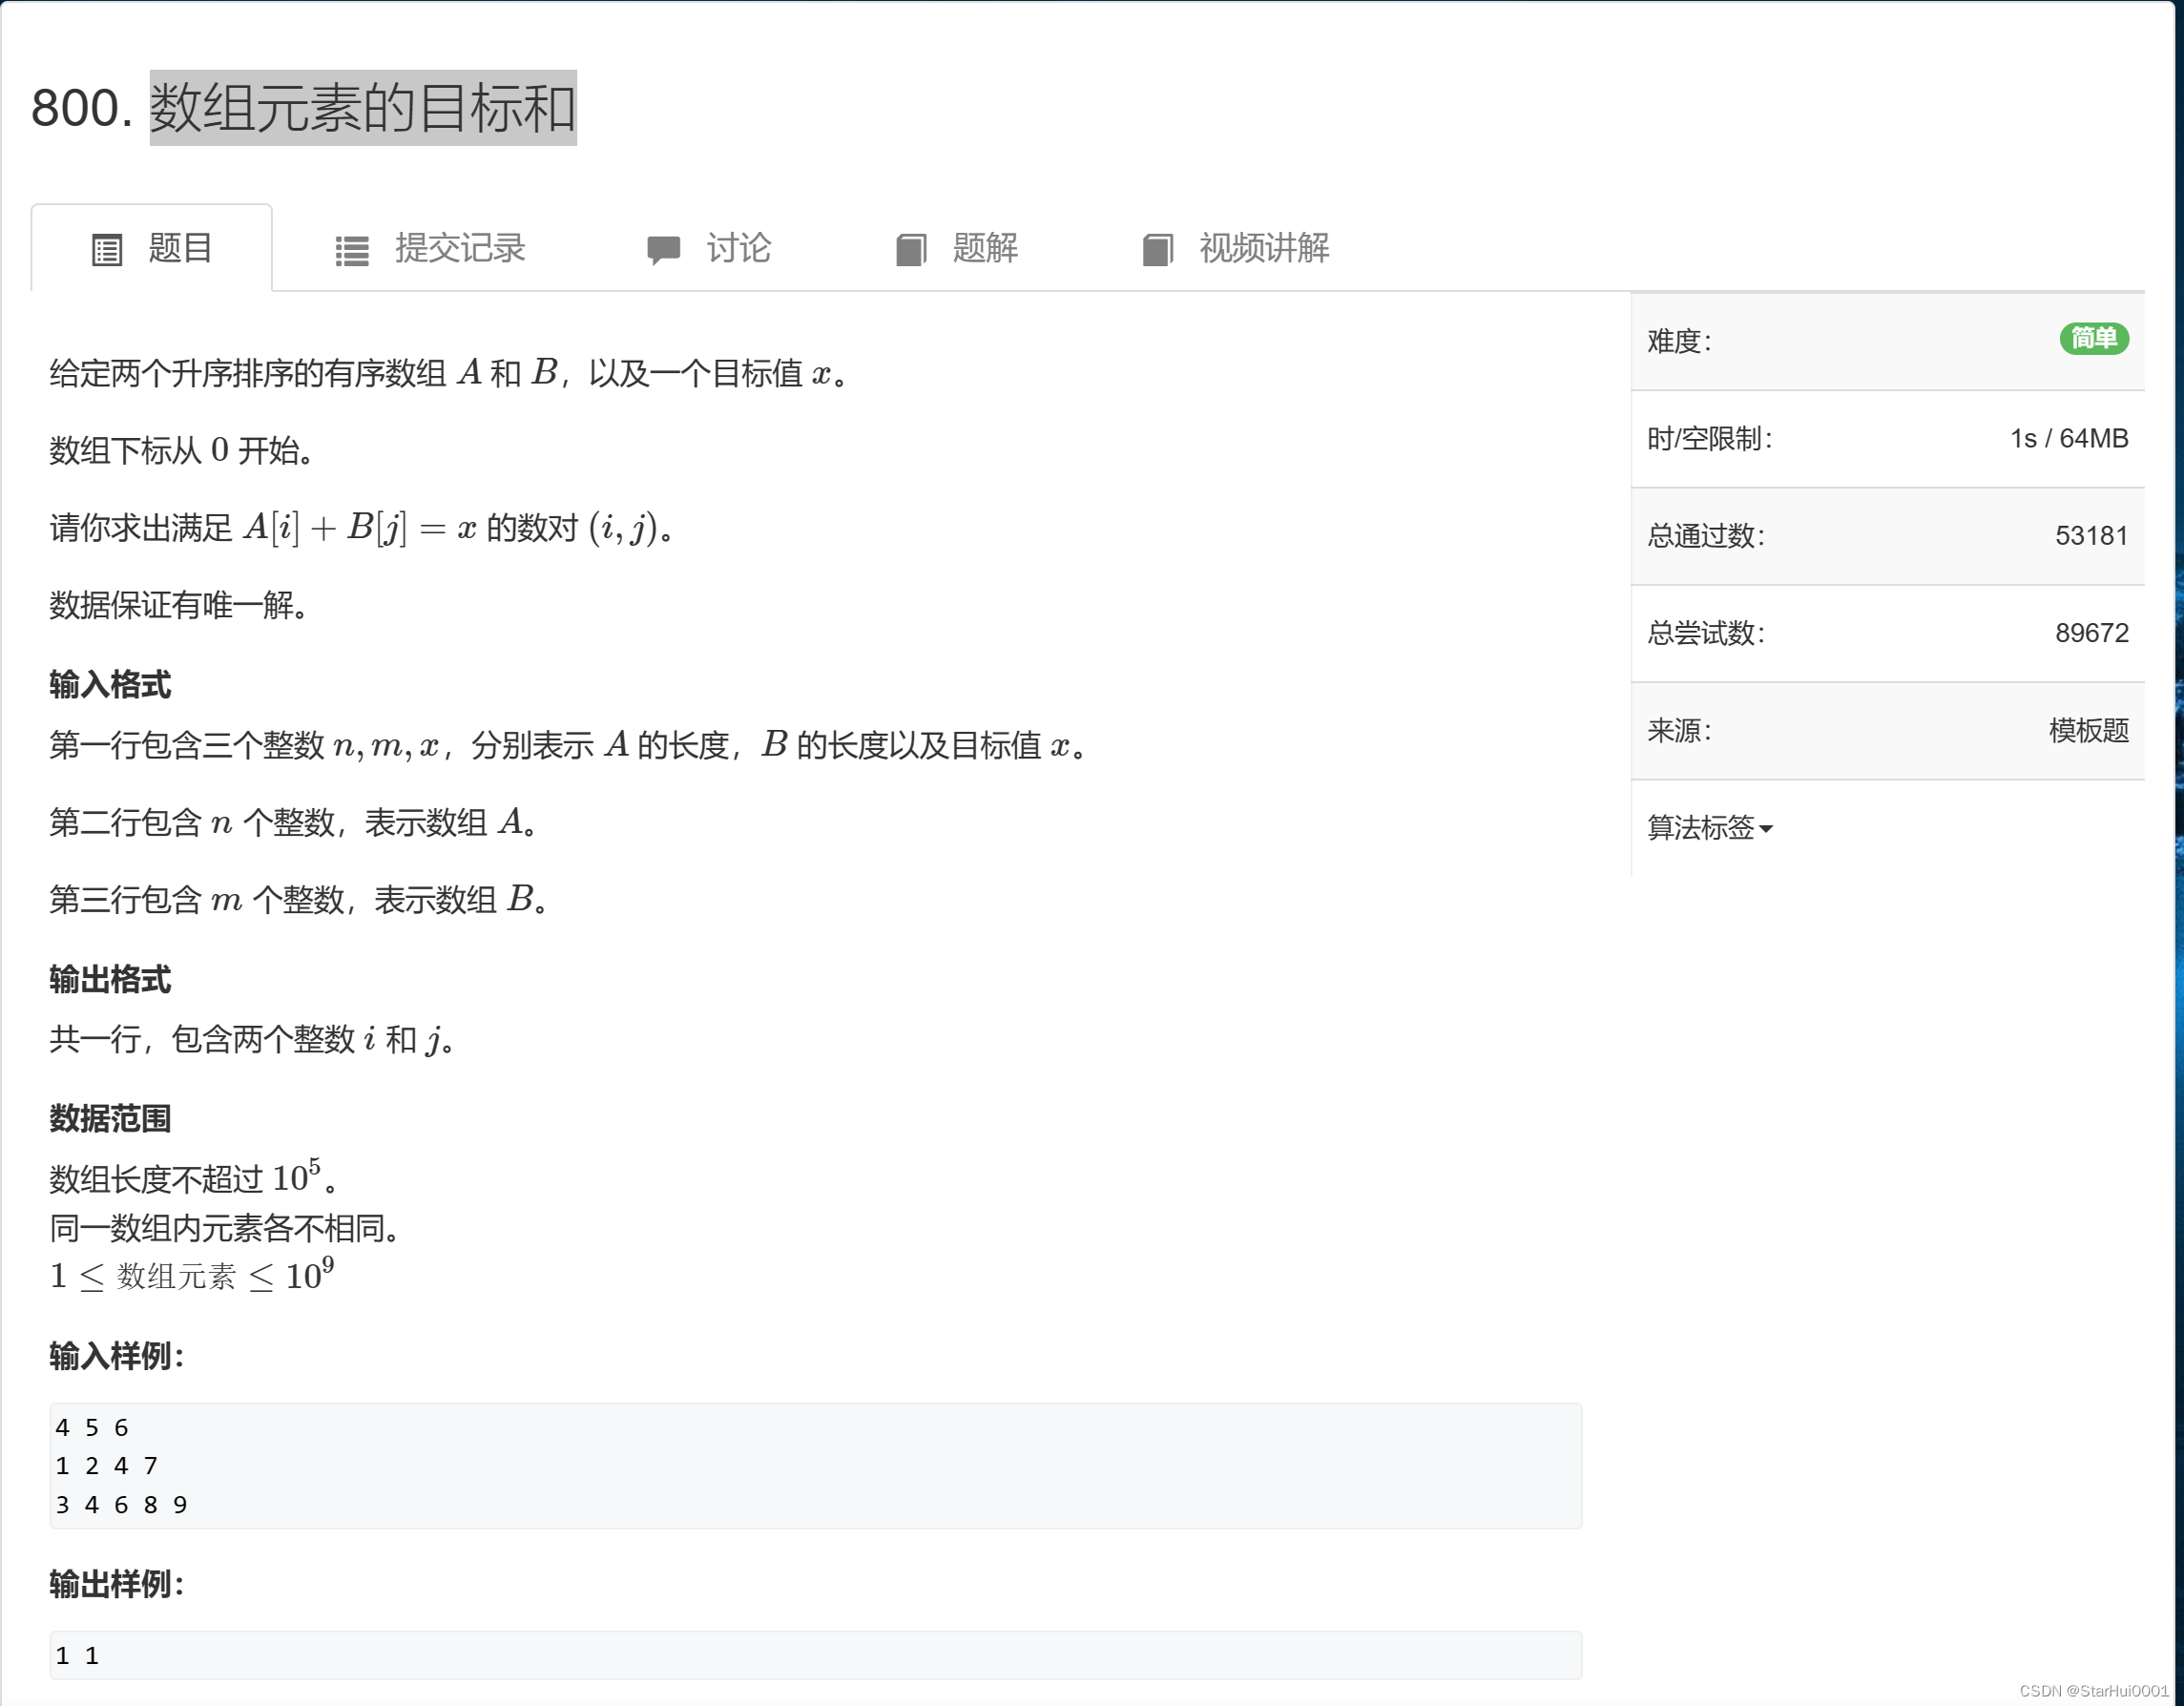Click the total attempts count 89672
This screenshot has height=1706, width=2184.
[2091, 633]
